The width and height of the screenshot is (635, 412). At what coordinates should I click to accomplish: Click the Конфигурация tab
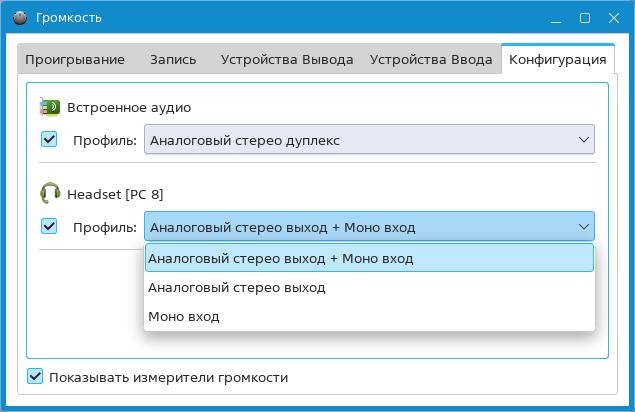point(557,59)
